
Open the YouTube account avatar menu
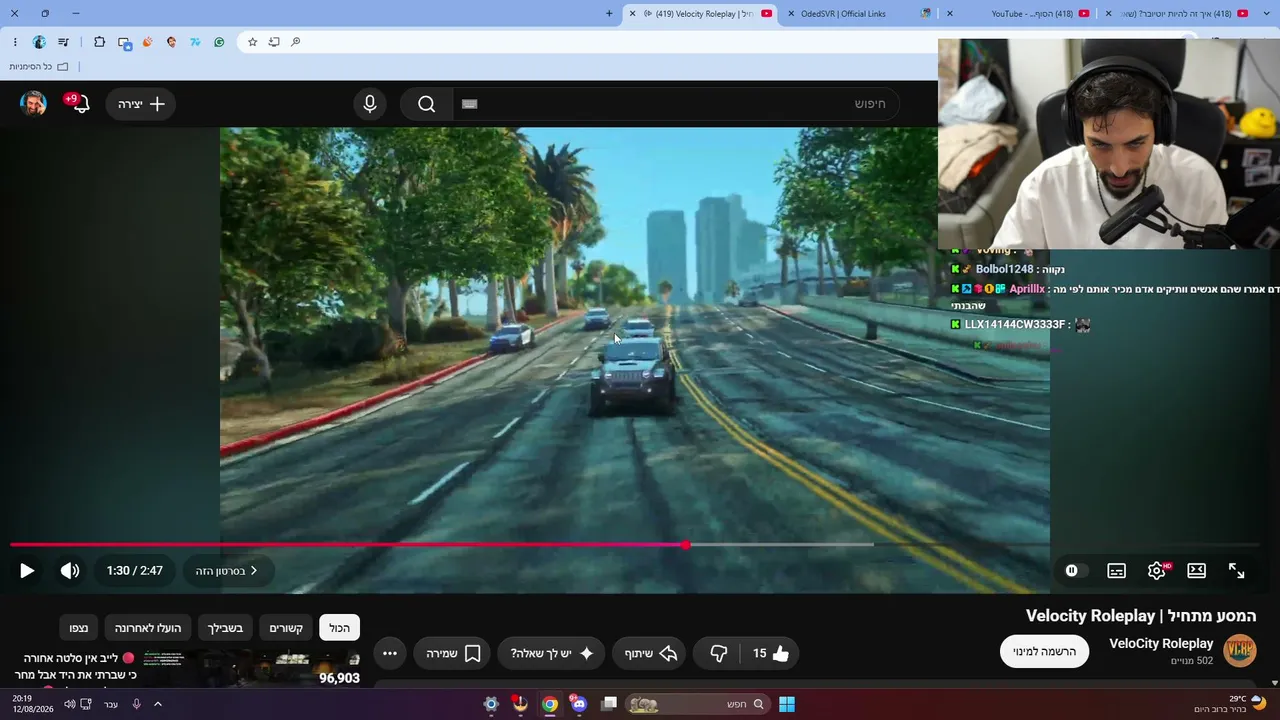34,104
